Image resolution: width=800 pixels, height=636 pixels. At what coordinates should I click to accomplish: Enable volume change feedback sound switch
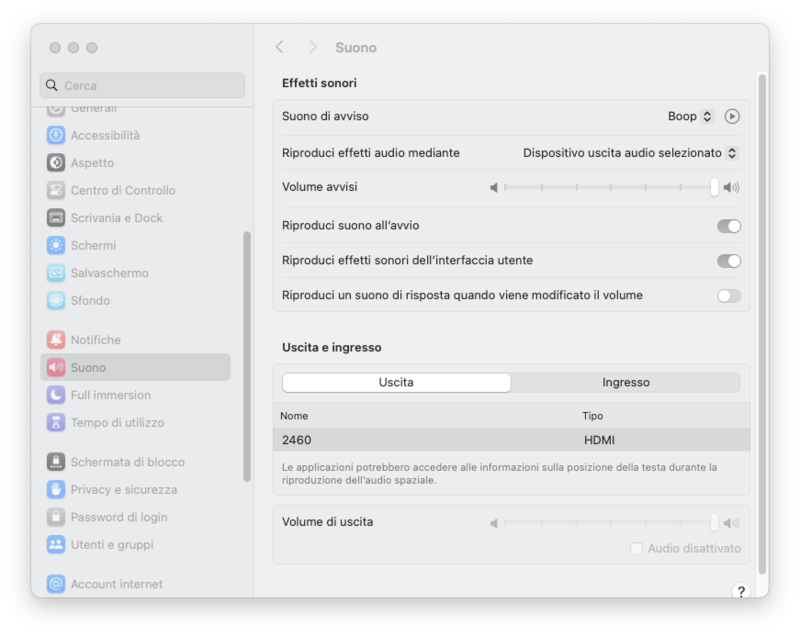click(729, 296)
